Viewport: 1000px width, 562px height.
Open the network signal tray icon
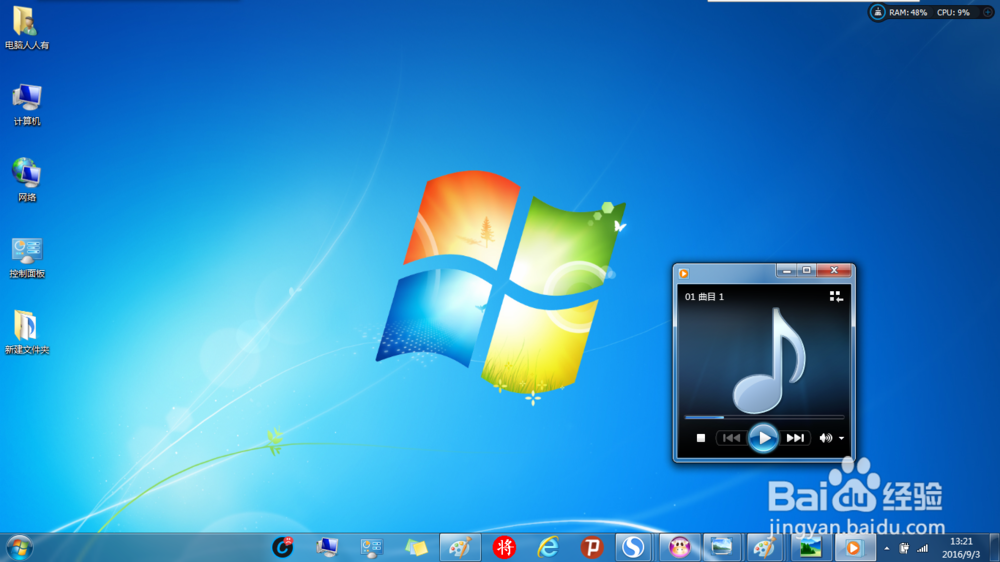(922, 548)
